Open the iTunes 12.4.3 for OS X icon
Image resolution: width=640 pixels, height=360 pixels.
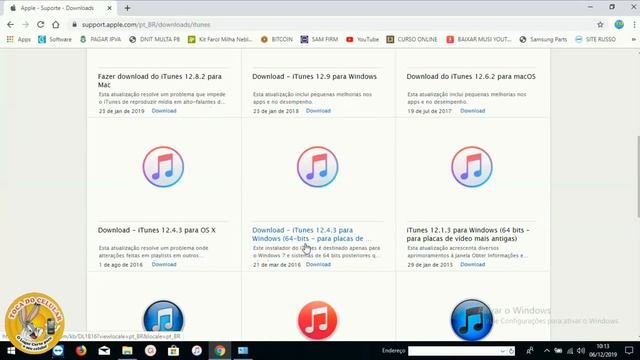coord(163,167)
